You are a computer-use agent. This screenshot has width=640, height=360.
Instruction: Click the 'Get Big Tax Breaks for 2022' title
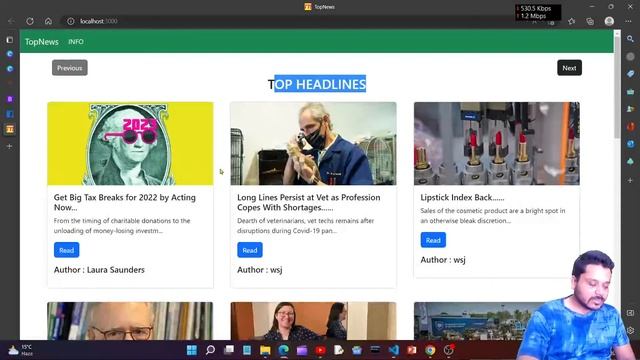[x=124, y=202]
